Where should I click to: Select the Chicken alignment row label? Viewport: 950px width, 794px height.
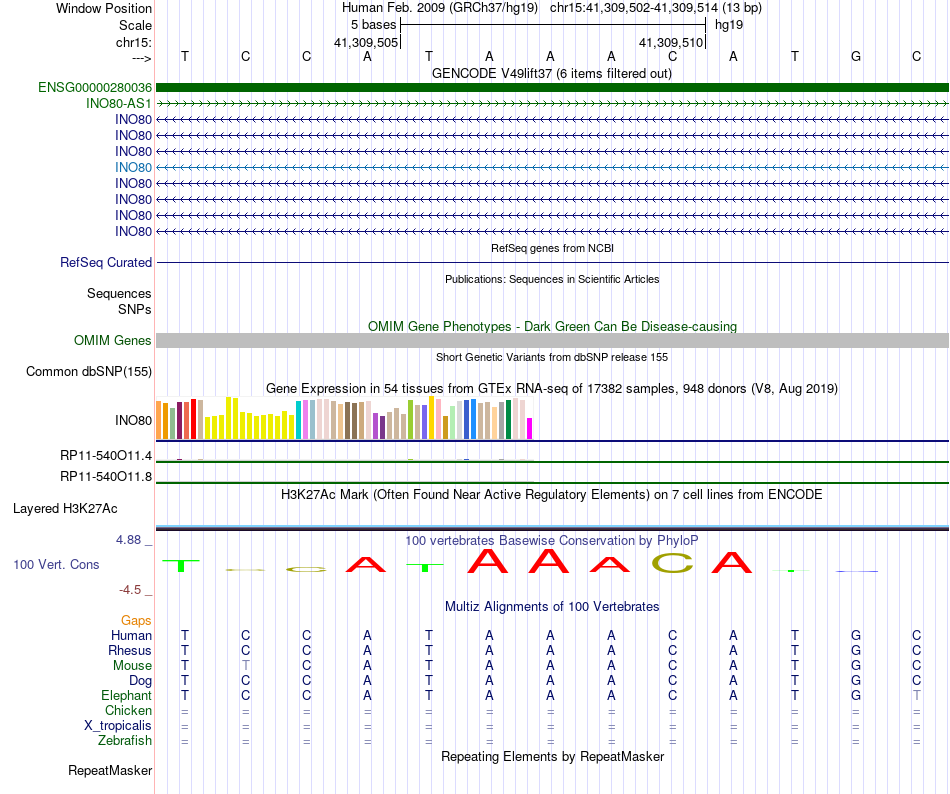click(x=128, y=710)
